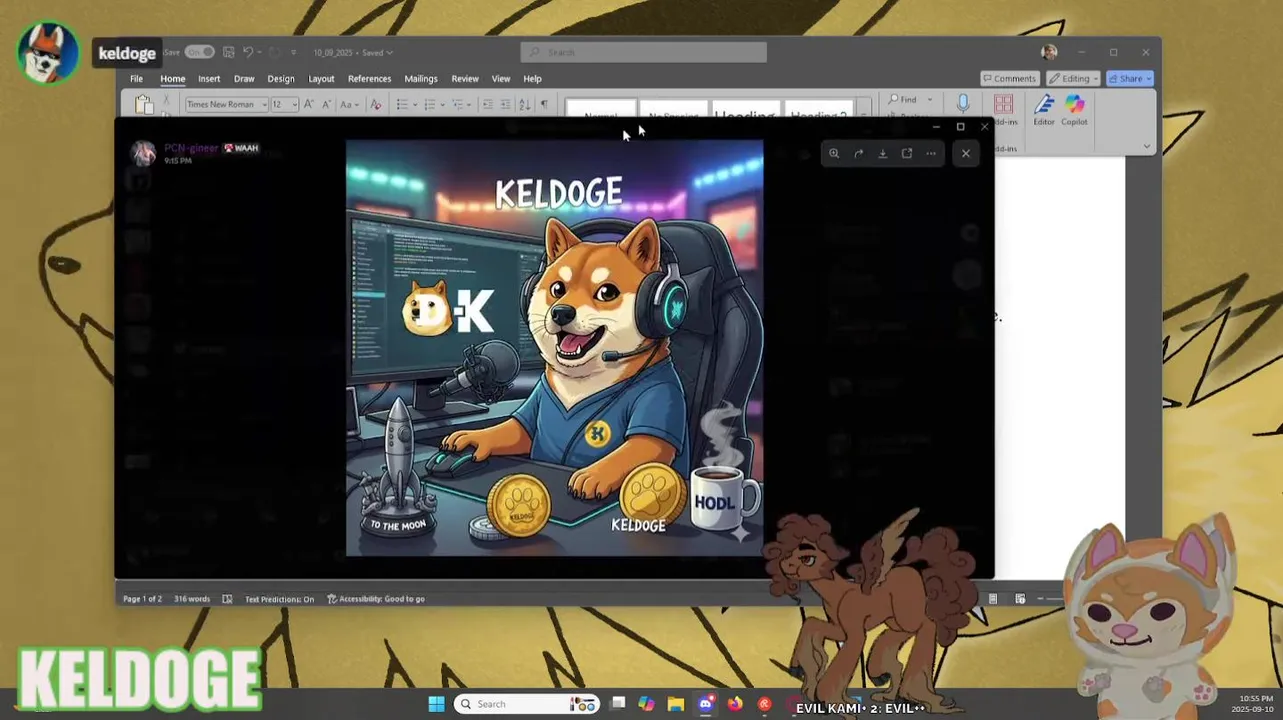The width and height of the screenshot is (1283, 720).
Task: Open the Review tab
Action: [x=465, y=79]
